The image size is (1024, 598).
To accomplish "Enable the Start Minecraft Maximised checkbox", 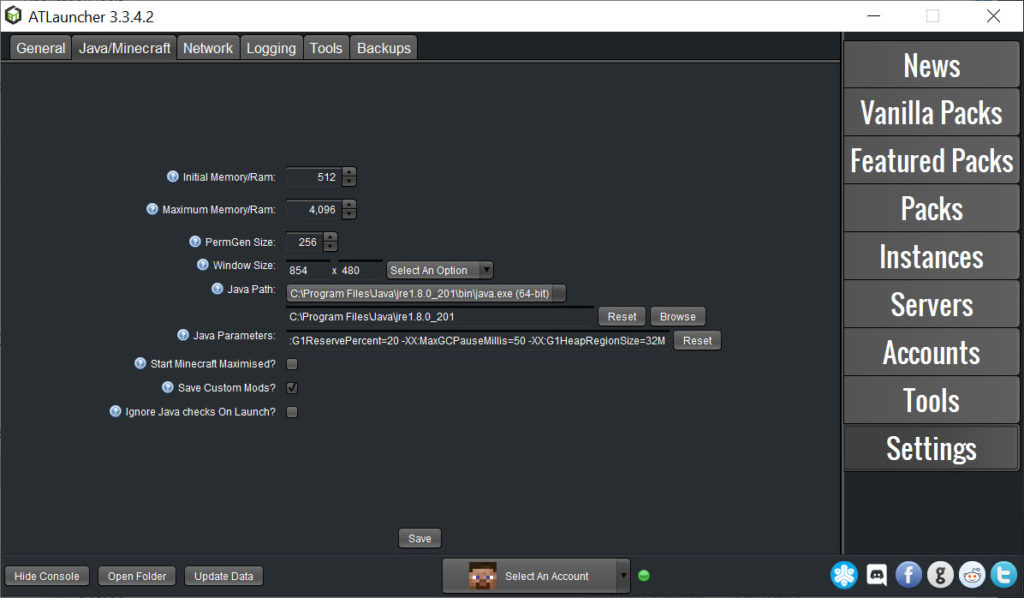I will coord(292,364).
